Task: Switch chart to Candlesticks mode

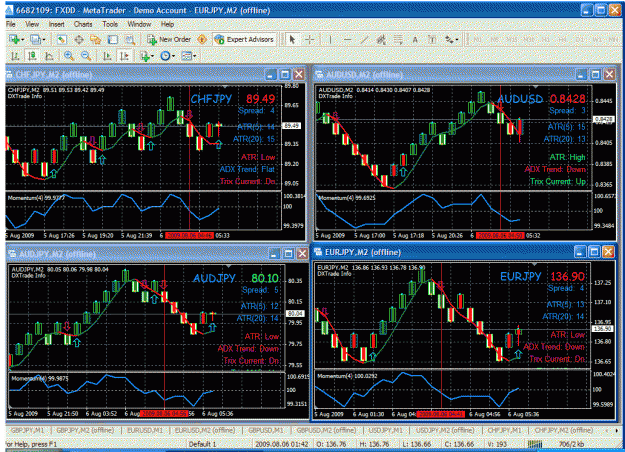Action: pos(32,56)
